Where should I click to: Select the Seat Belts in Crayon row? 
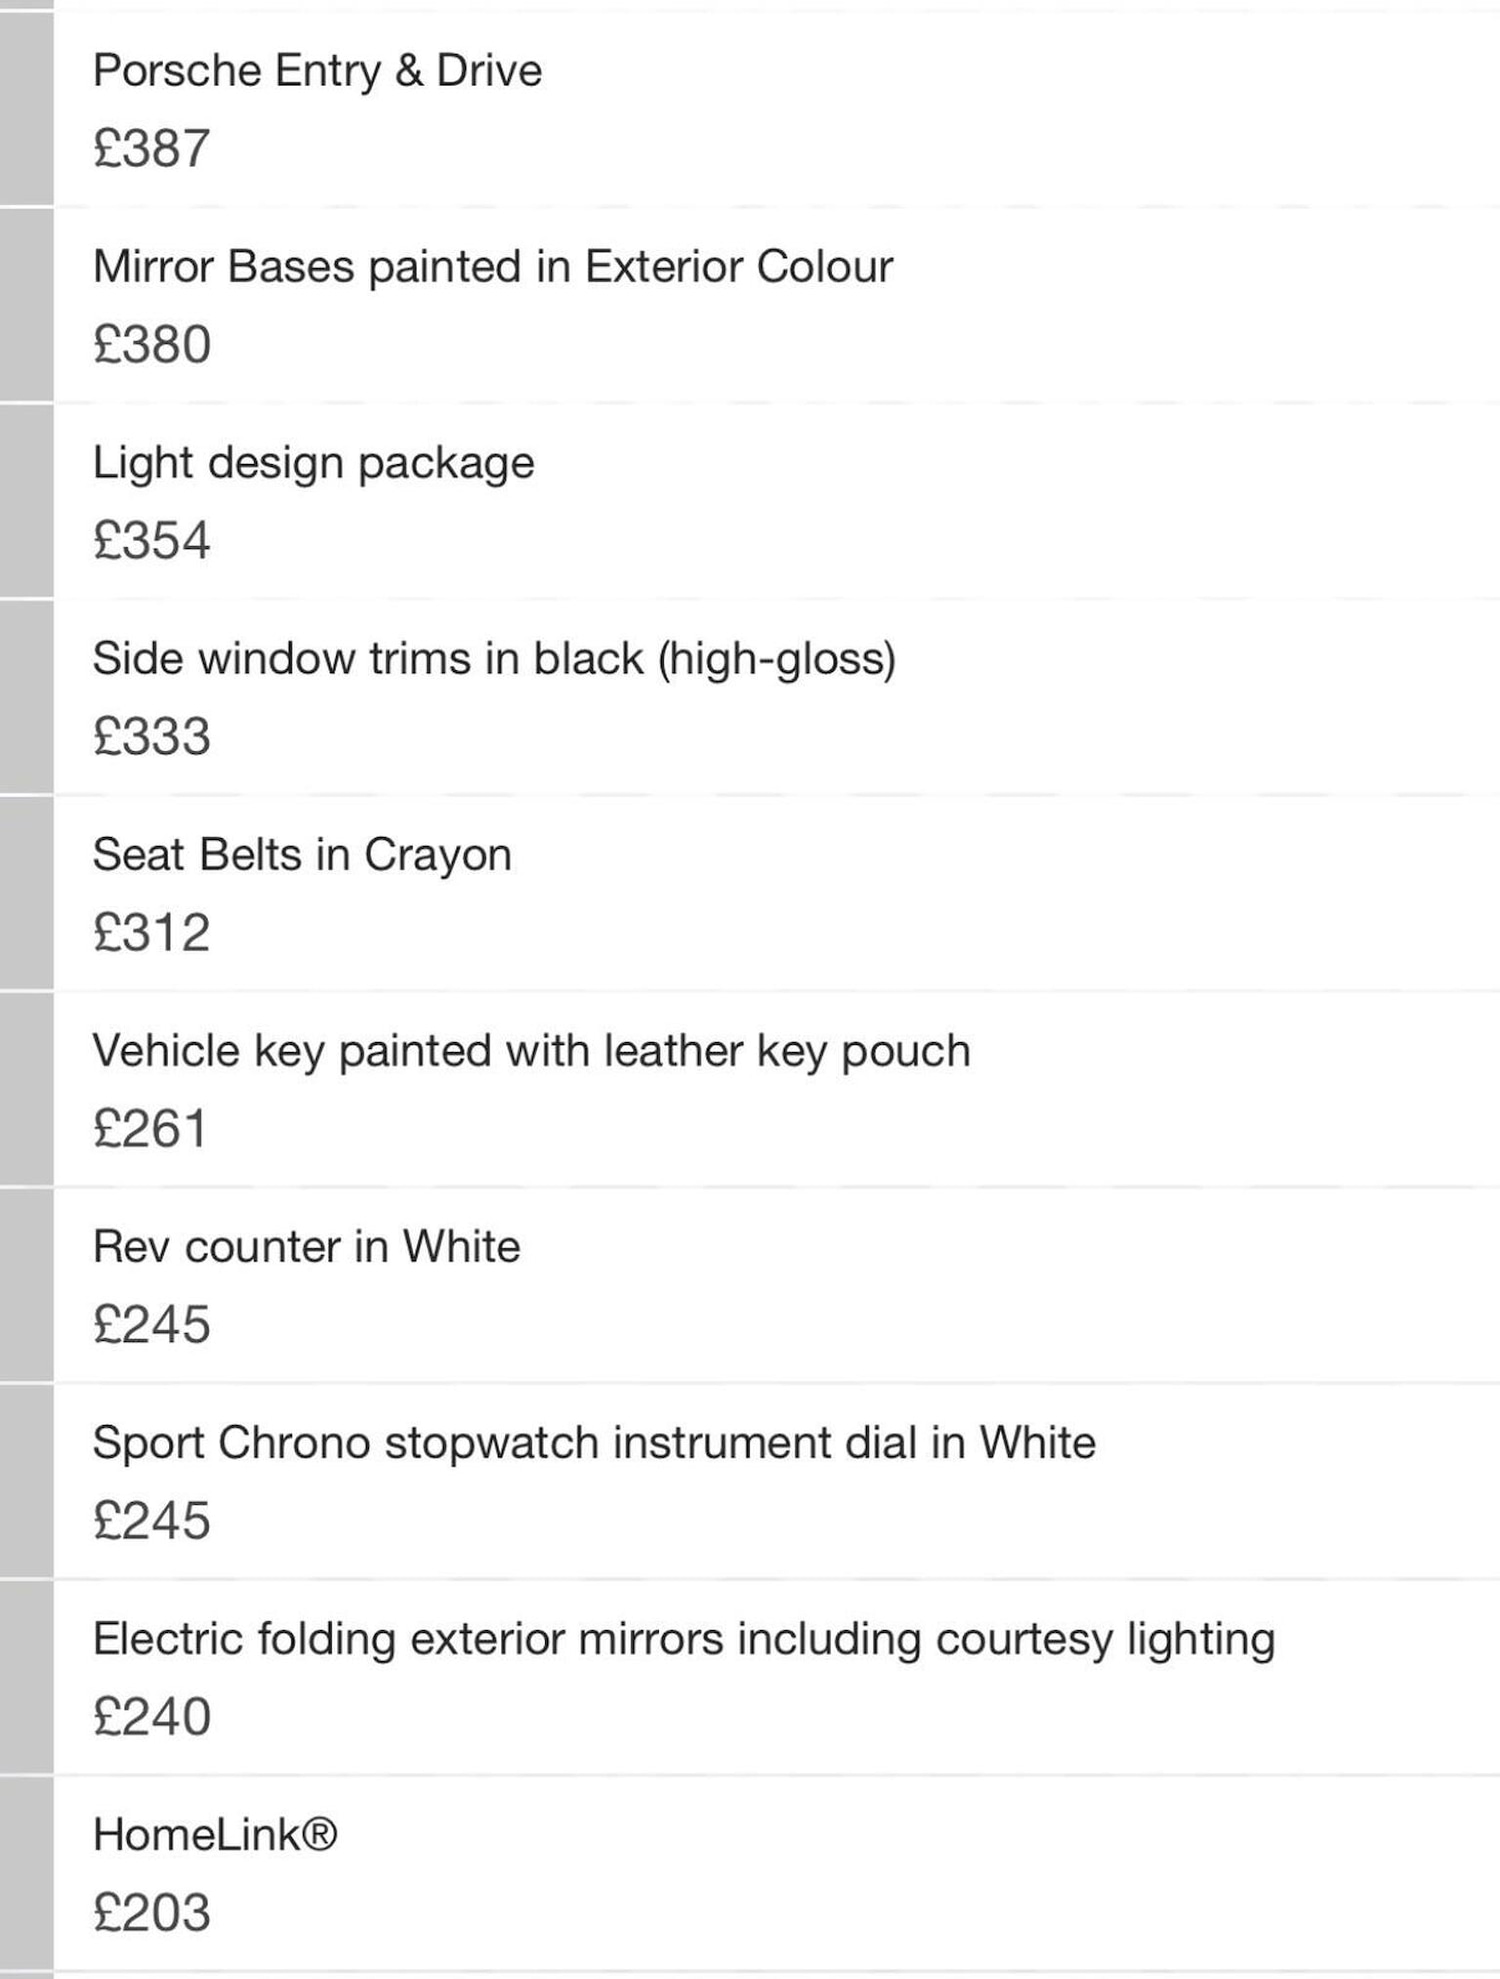pyautogui.click(x=302, y=855)
